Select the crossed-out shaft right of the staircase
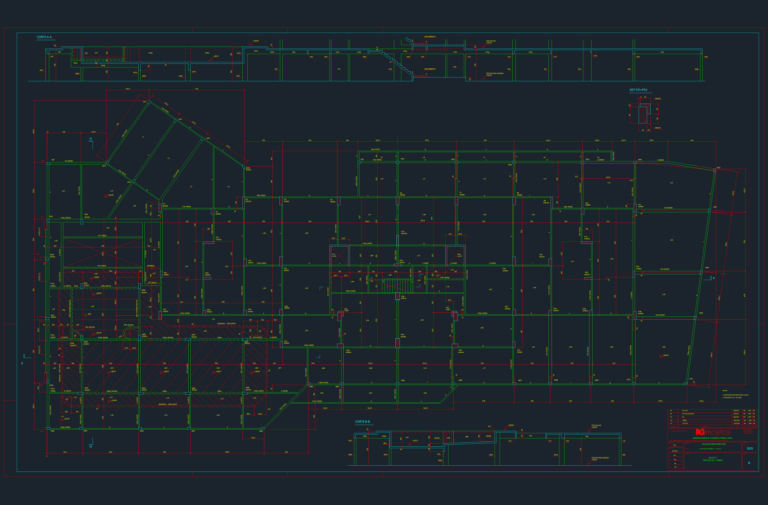This screenshot has height=505, width=768. tap(455, 255)
